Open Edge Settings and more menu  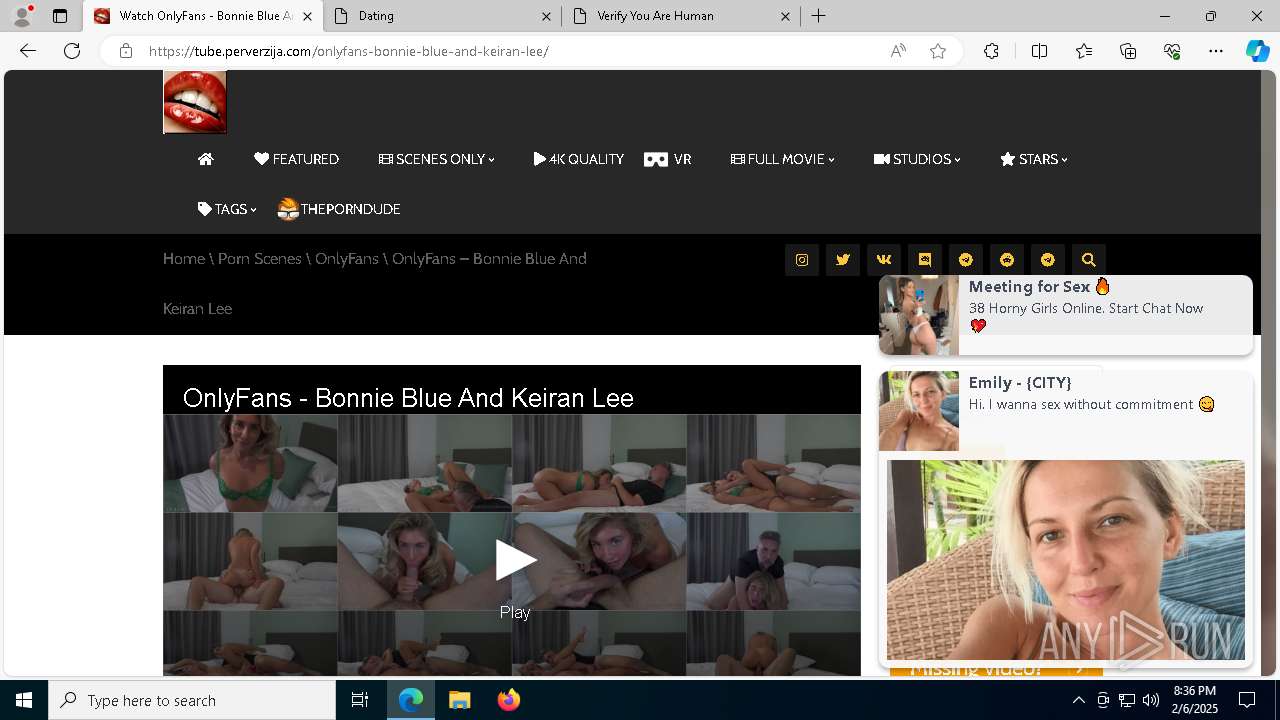pyautogui.click(x=1216, y=51)
